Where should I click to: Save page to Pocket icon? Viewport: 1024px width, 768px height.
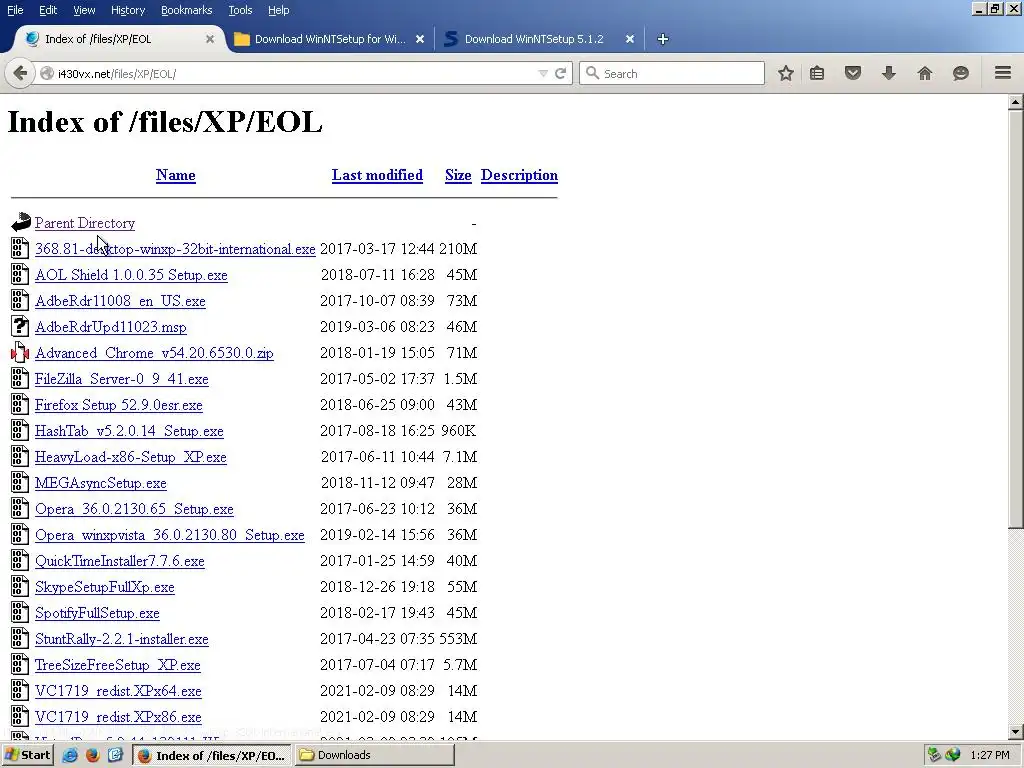click(852, 73)
